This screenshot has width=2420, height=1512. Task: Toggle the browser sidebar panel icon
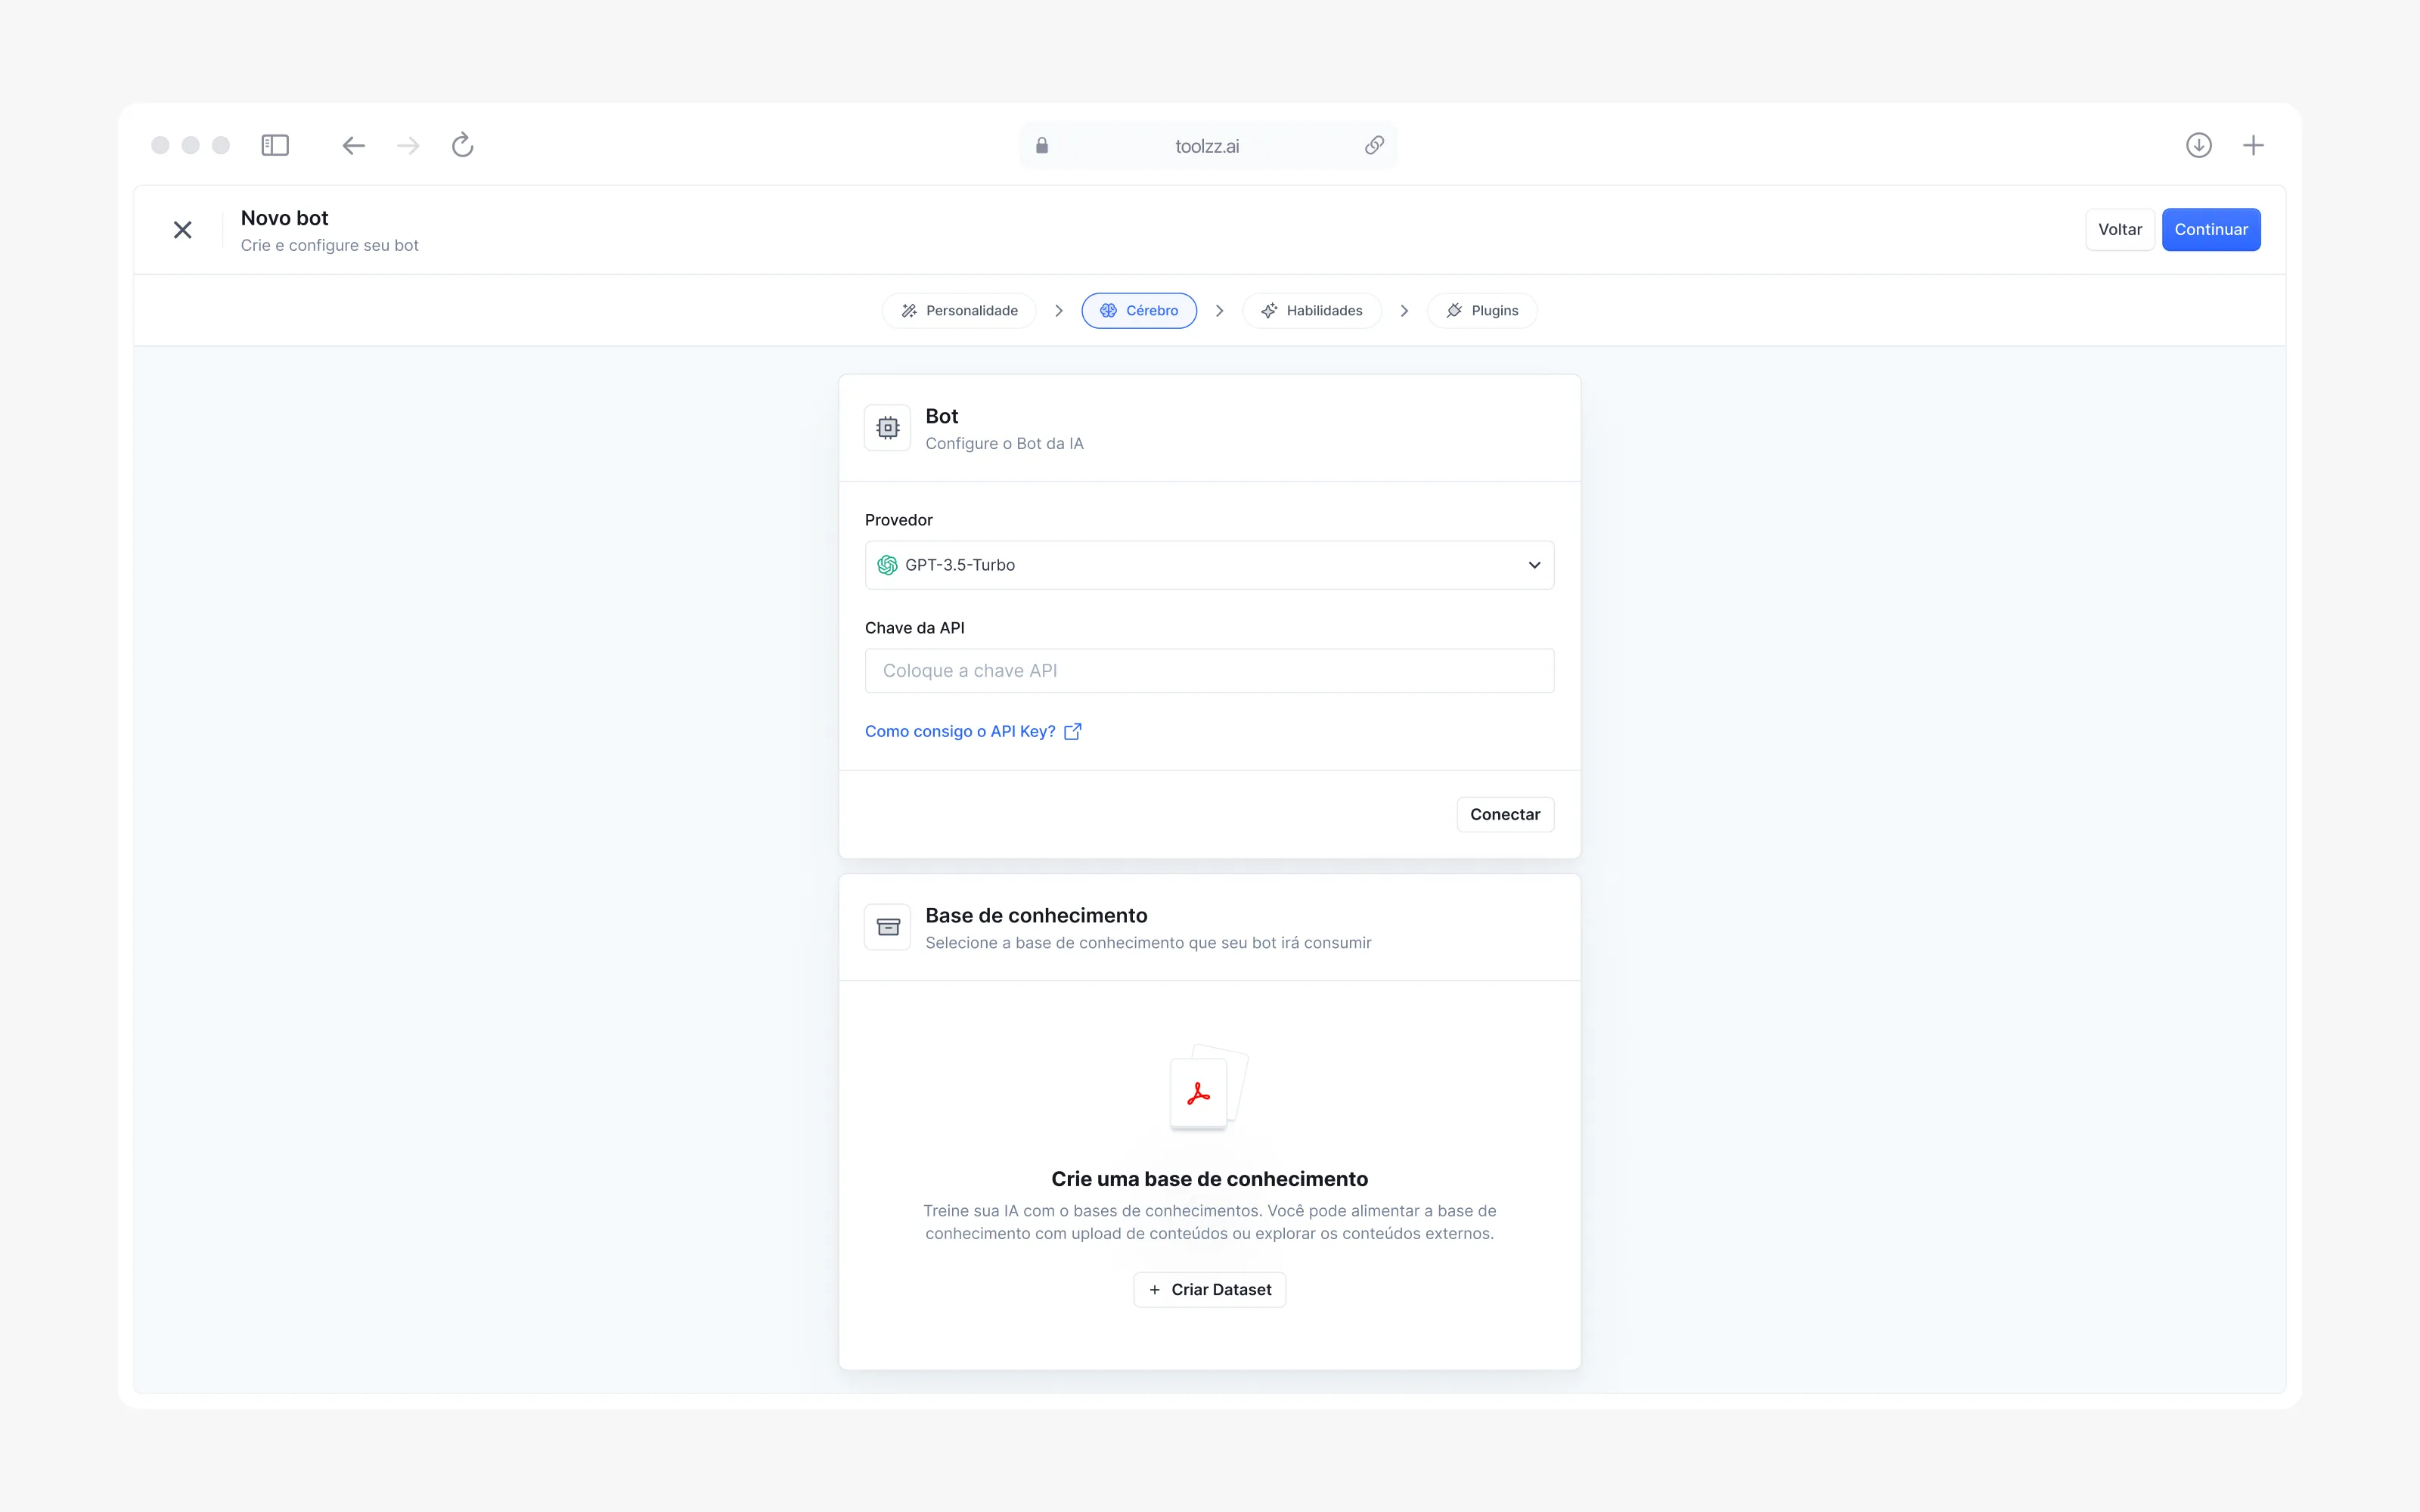click(275, 146)
